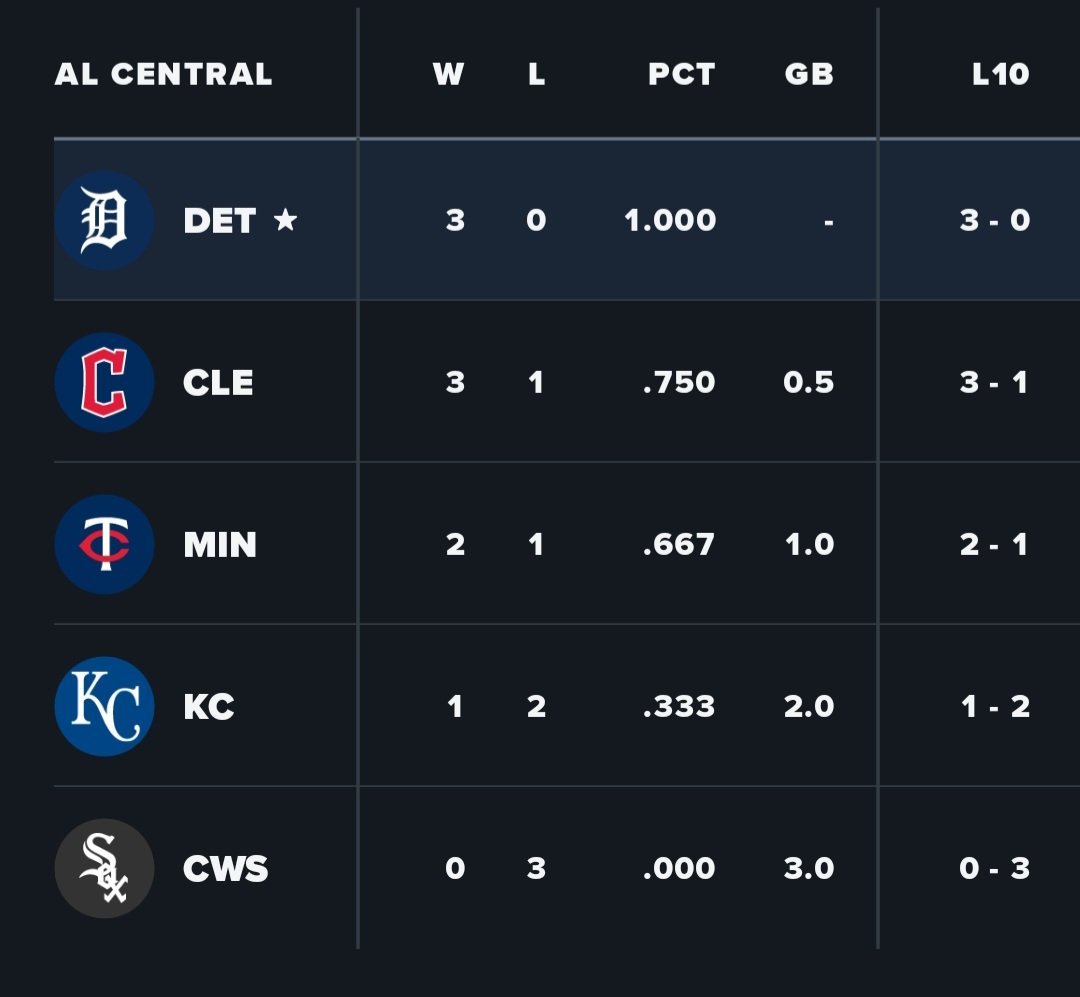Screen dimensions: 1080x997
Task: Click the Minnesota Twins logo
Action: click(104, 544)
